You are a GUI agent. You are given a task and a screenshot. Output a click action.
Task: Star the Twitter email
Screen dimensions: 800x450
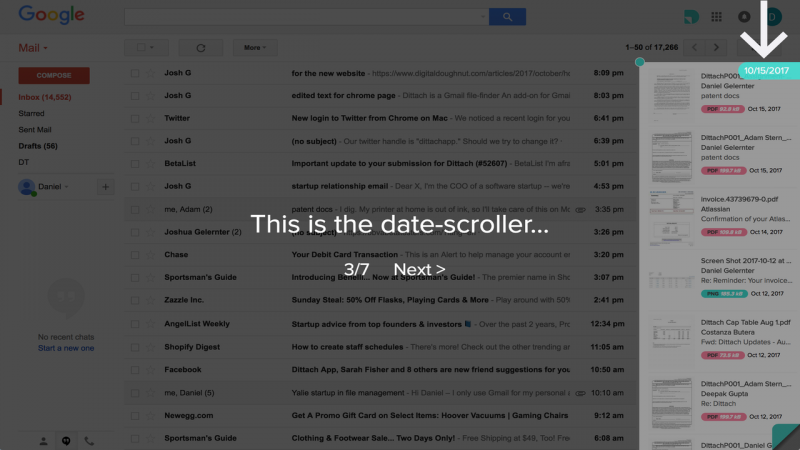pyautogui.click(x=151, y=118)
